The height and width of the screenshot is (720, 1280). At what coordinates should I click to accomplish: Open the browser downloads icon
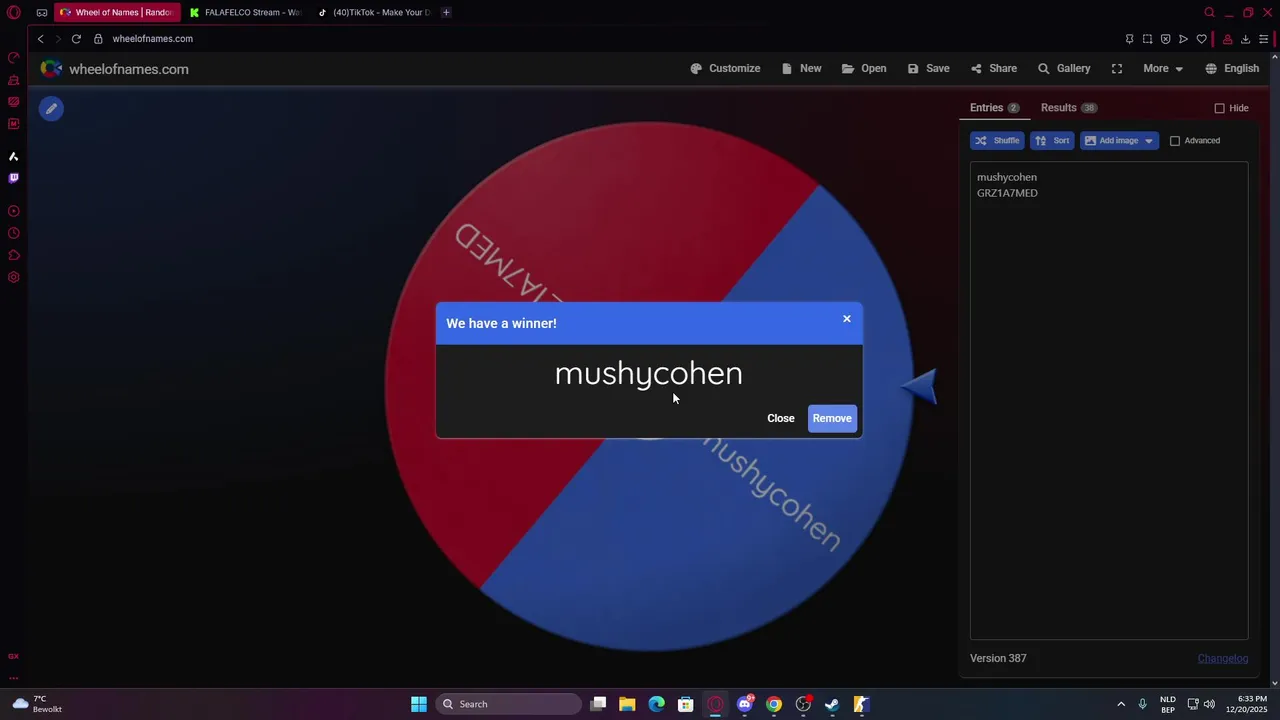tap(1246, 39)
